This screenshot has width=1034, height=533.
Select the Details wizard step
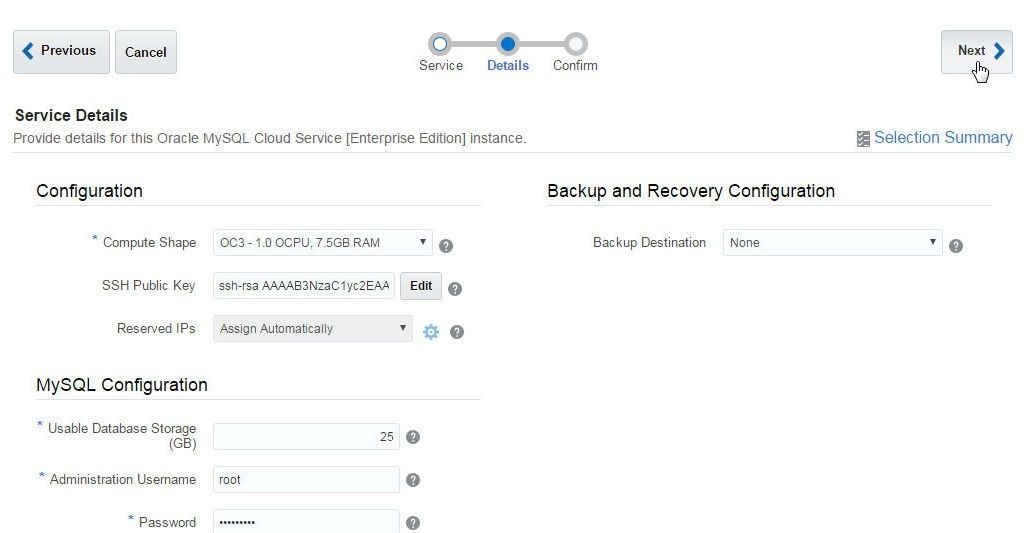[508, 53]
